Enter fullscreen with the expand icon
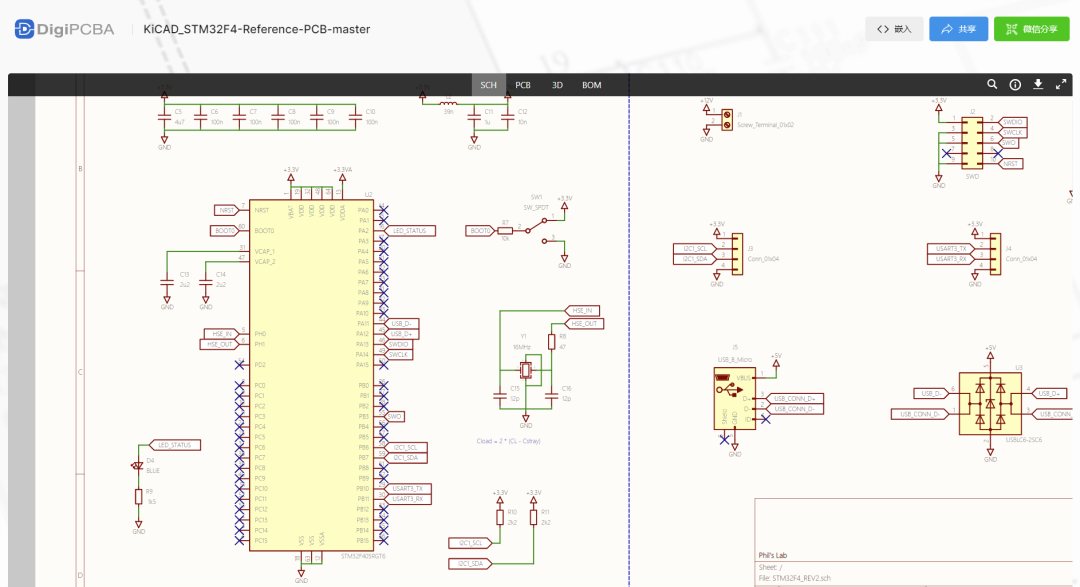The image size is (1080, 587). 1061,84
